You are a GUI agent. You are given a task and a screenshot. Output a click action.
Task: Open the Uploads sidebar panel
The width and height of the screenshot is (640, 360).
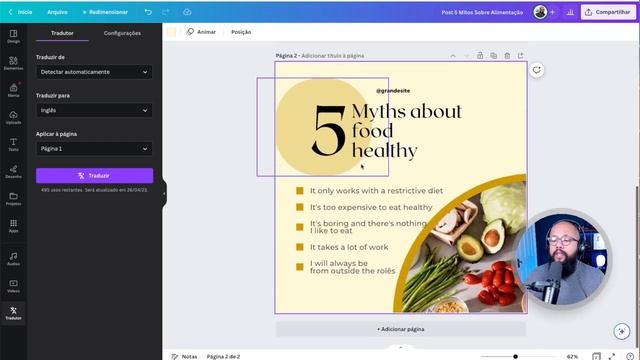pyautogui.click(x=13, y=117)
